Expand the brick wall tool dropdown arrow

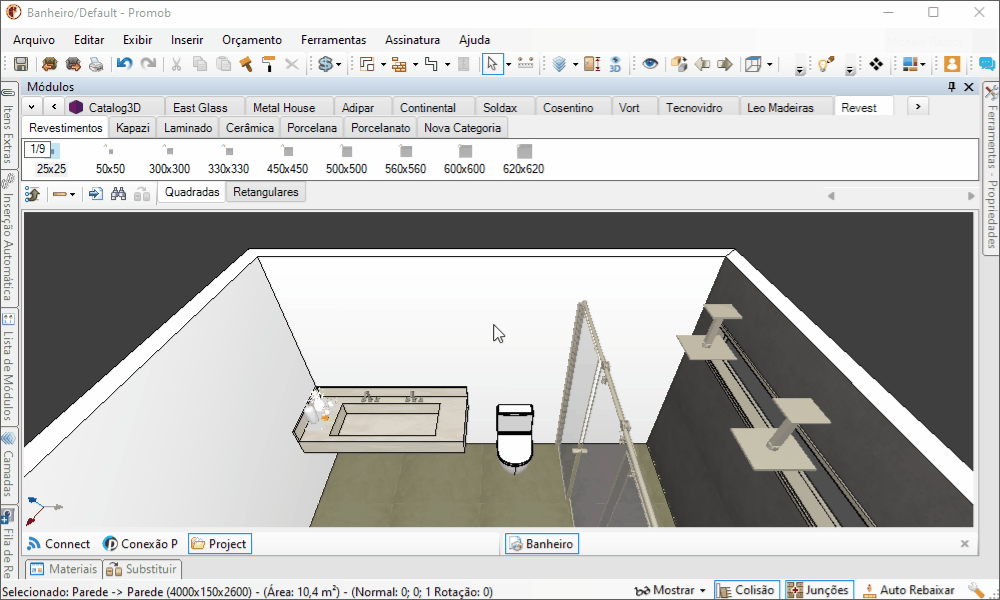415,64
